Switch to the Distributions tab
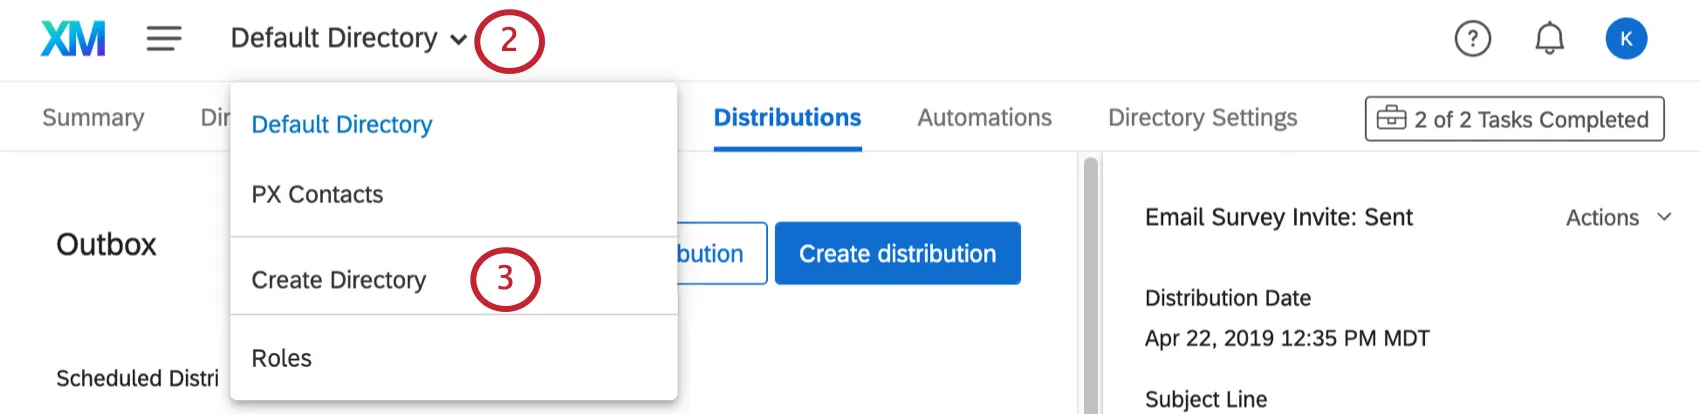 click(787, 118)
